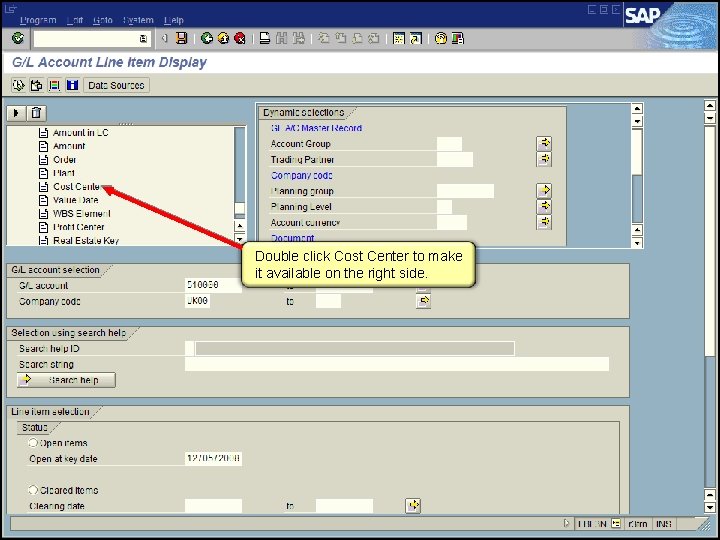Open the command field history dropdown
The width and height of the screenshot is (720, 540).
coord(143,39)
